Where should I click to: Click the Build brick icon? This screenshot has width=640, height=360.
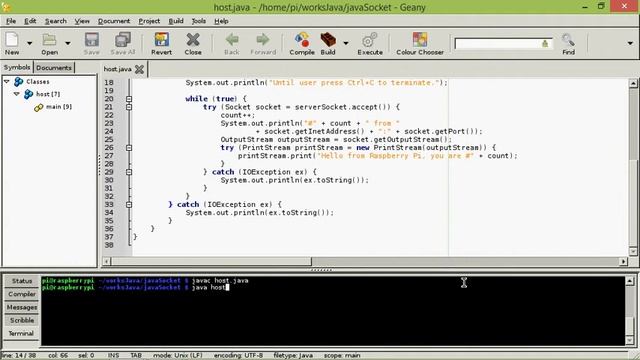pyautogui.click(x=328, y=40)
